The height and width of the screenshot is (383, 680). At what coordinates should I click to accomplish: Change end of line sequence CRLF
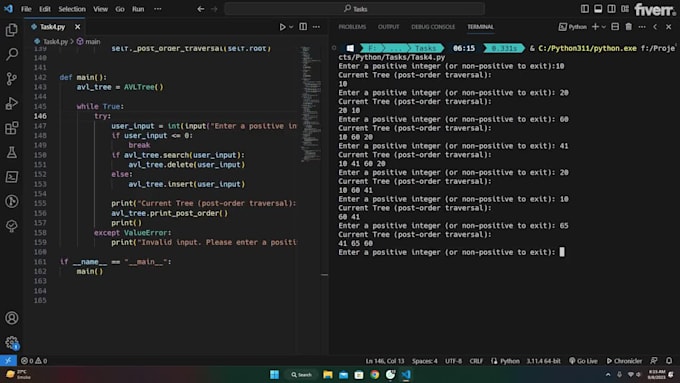(476, 361)
